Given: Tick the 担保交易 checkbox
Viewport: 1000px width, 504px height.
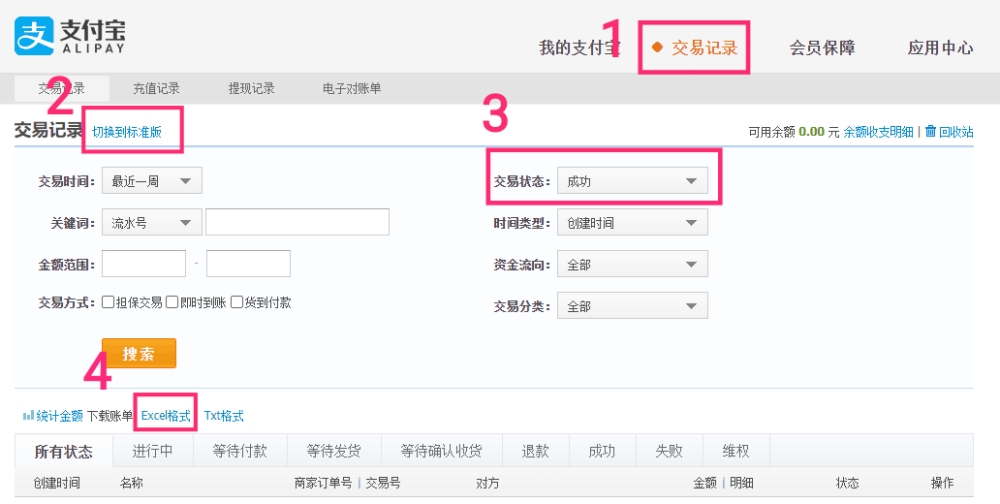Looking at the screenshot, I should [108, 302].
